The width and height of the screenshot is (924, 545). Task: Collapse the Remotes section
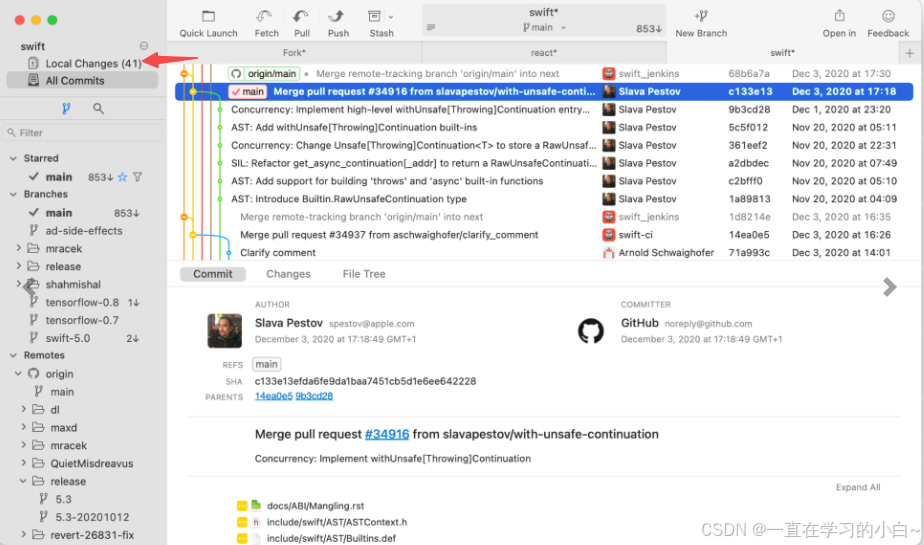(14, 355)
